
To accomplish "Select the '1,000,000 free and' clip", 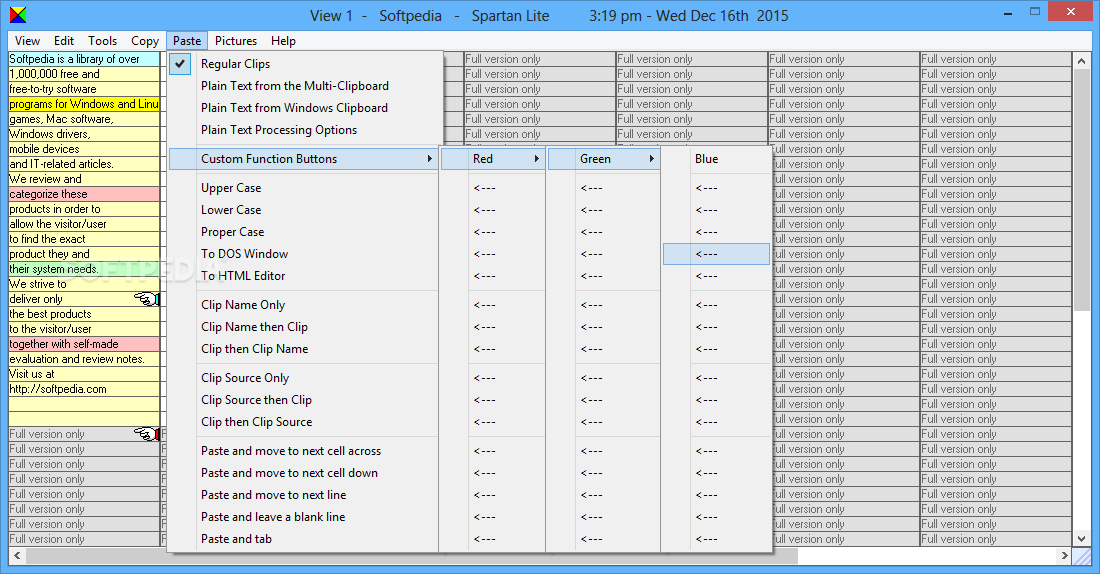I will coord(84,74).
